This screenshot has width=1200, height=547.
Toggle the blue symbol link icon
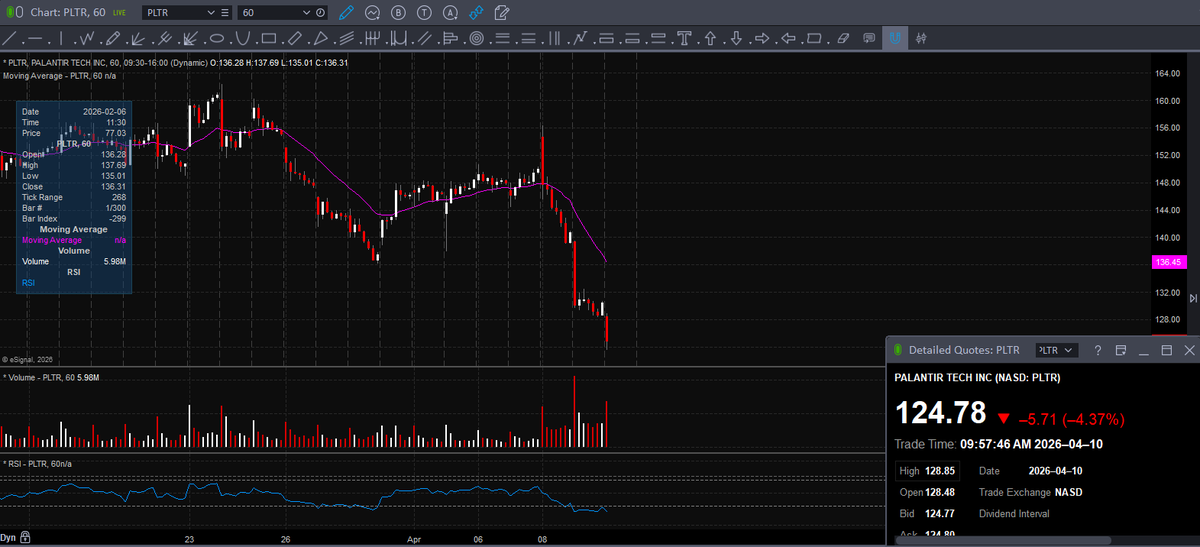click(476, 13)
